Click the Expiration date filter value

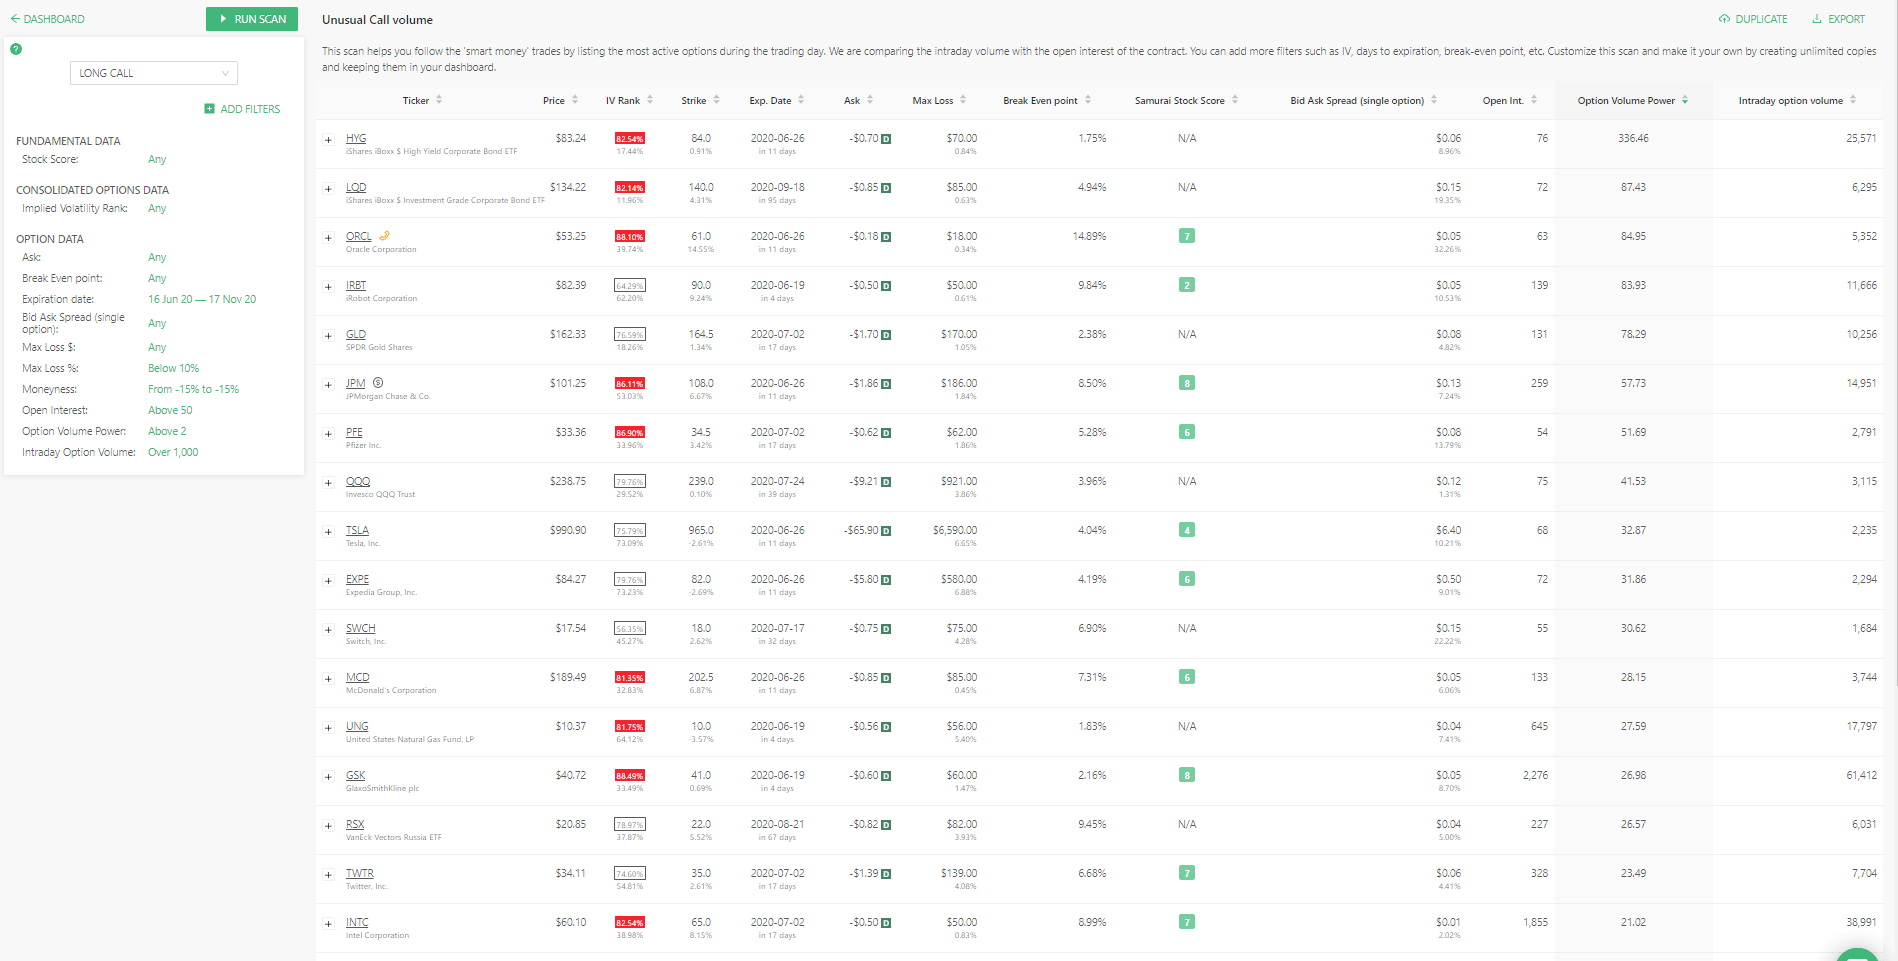[201, 299]
